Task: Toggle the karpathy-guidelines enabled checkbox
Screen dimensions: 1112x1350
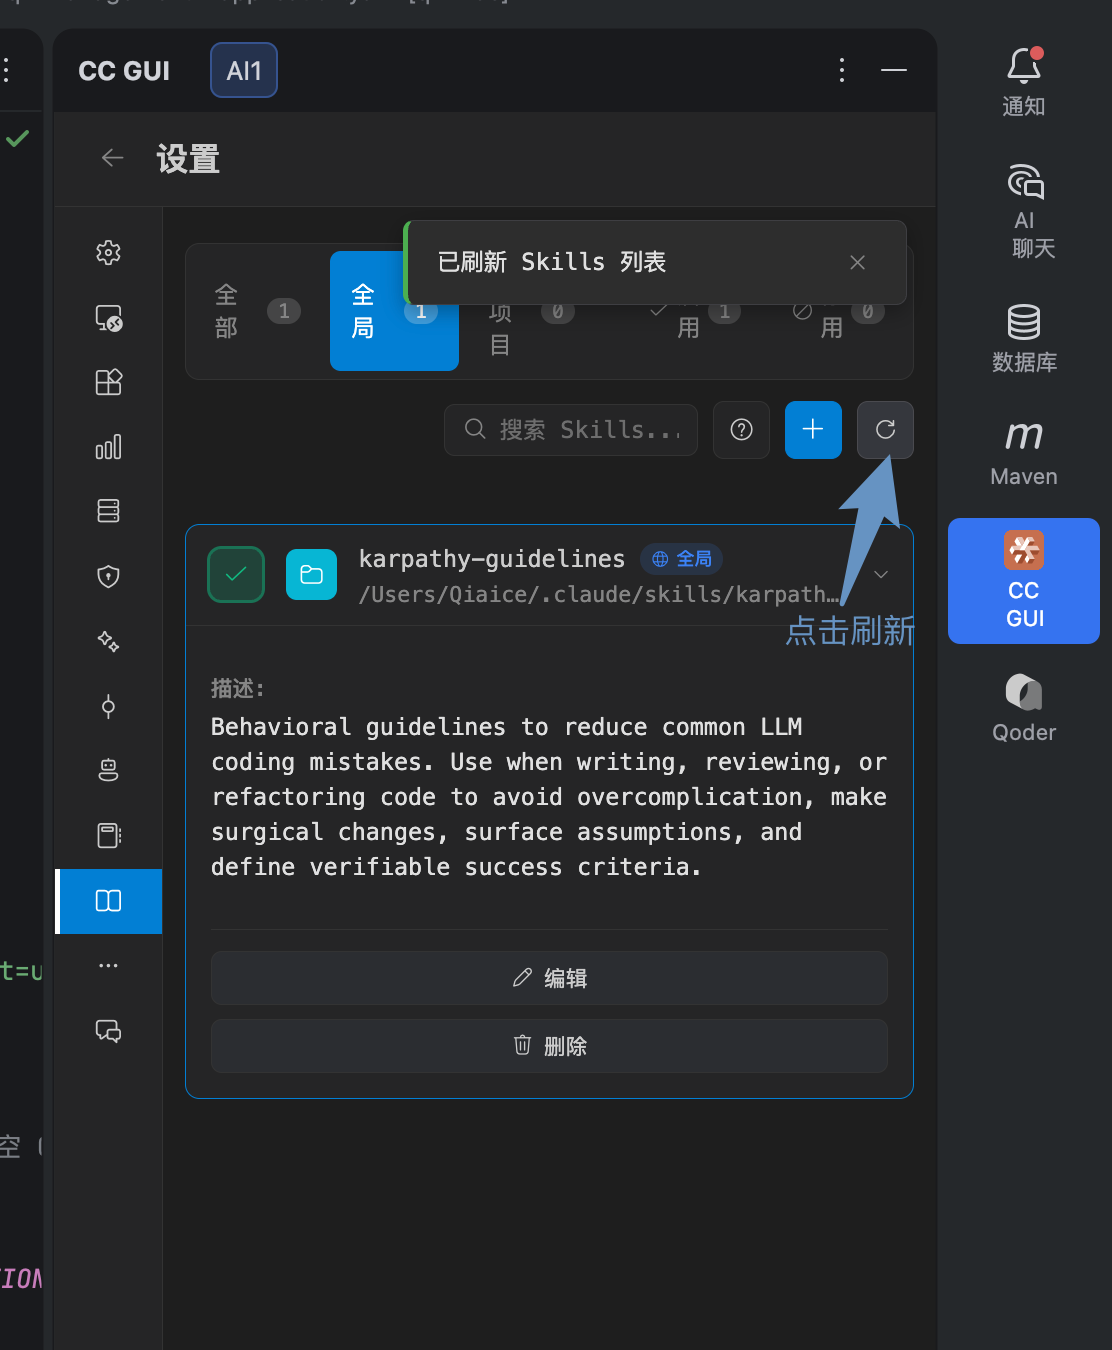Action: [x=236, y=575]
